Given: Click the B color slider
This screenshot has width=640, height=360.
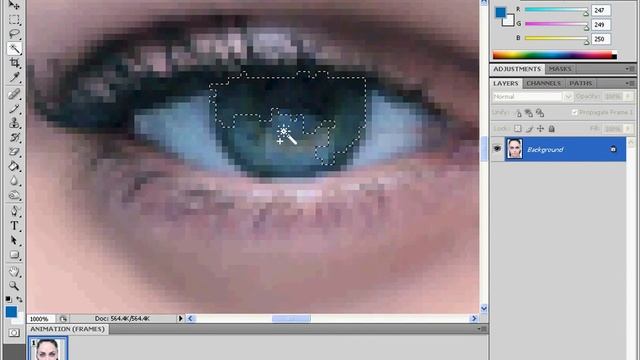Looking at the screenshot, I should tap(556, 38).
